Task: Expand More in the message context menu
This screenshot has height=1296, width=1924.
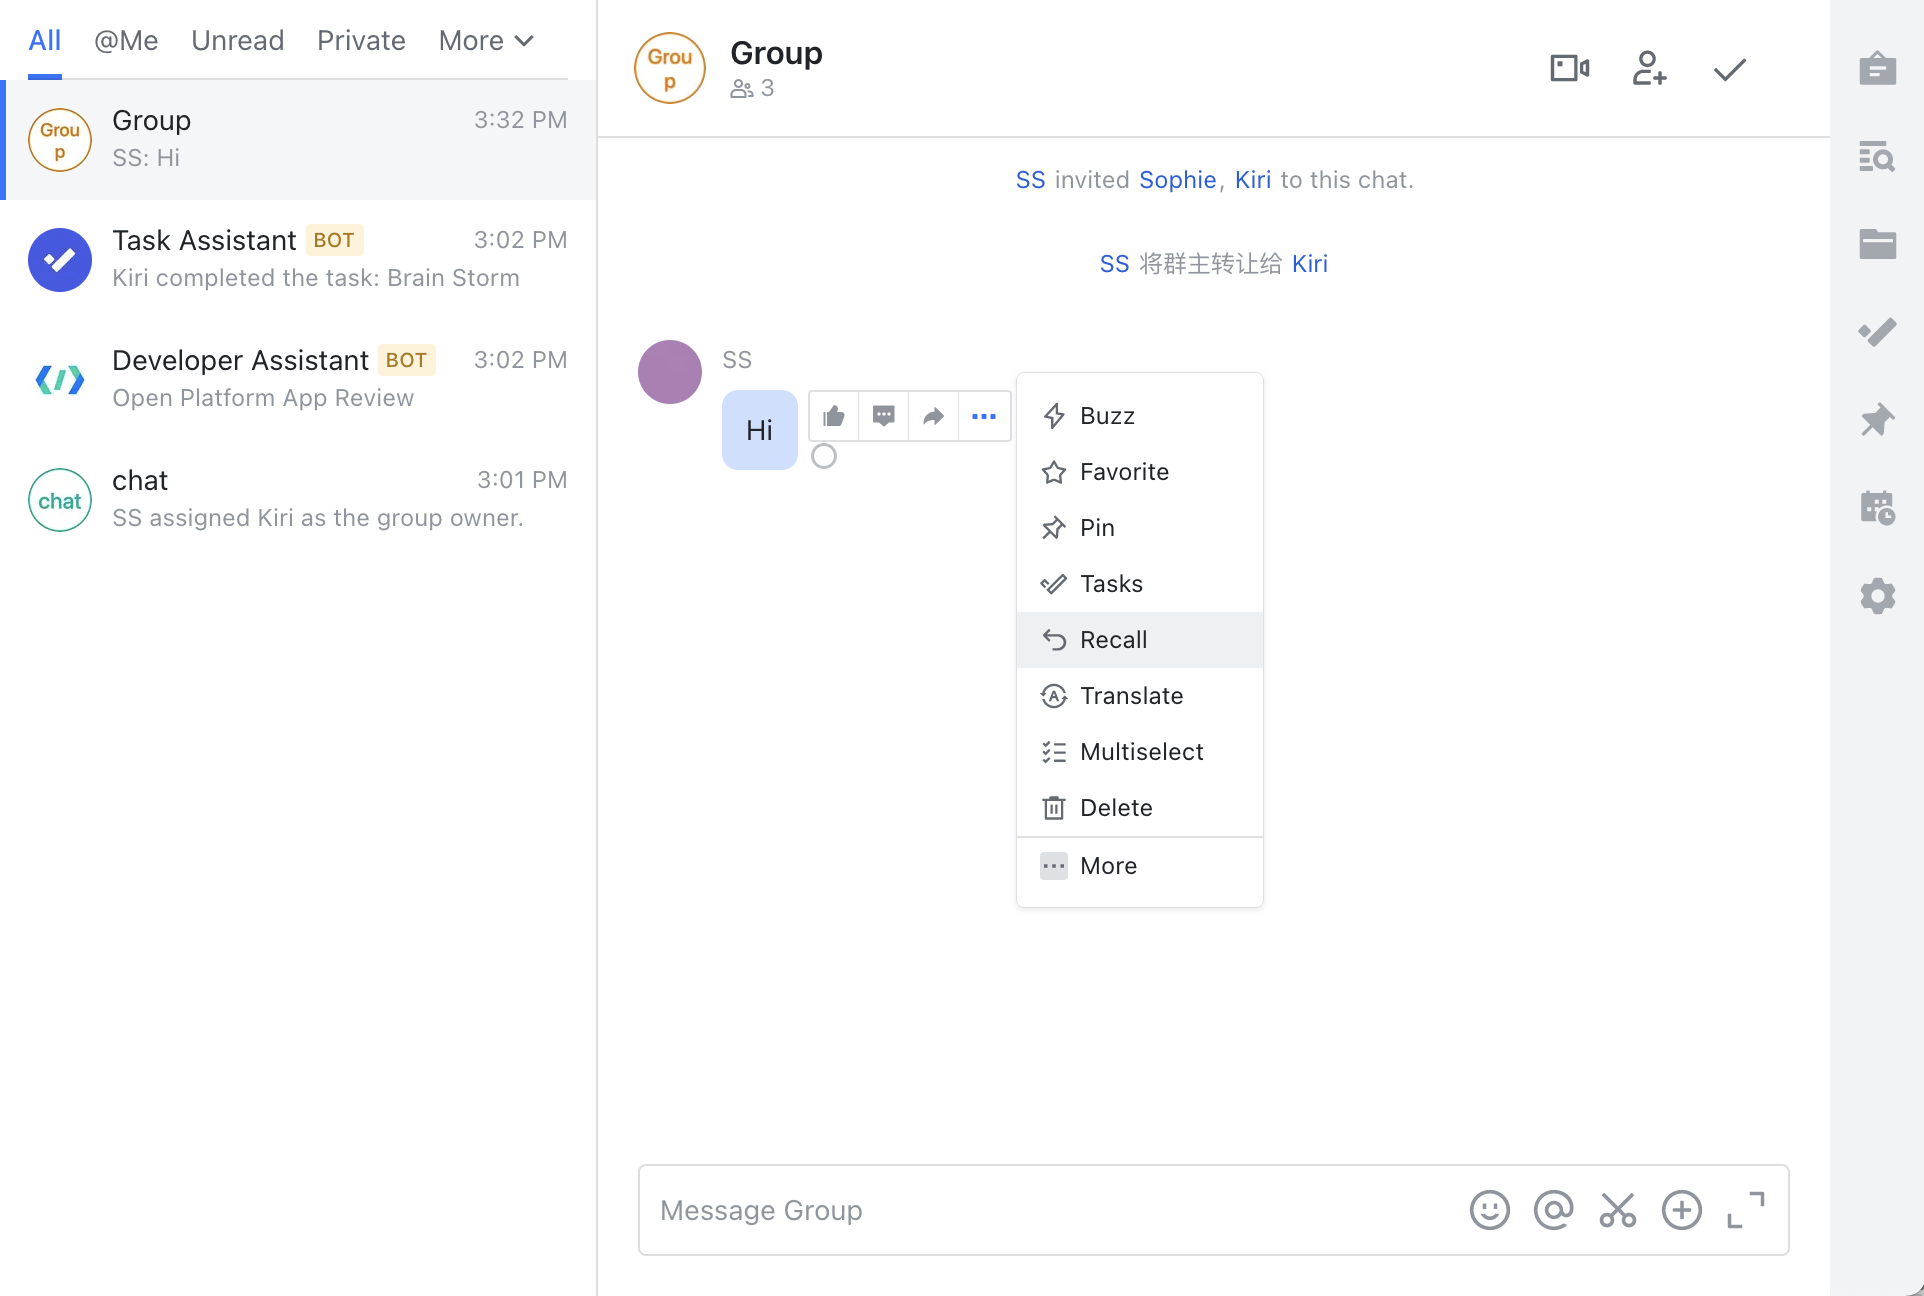Action: click(1108, 866)
